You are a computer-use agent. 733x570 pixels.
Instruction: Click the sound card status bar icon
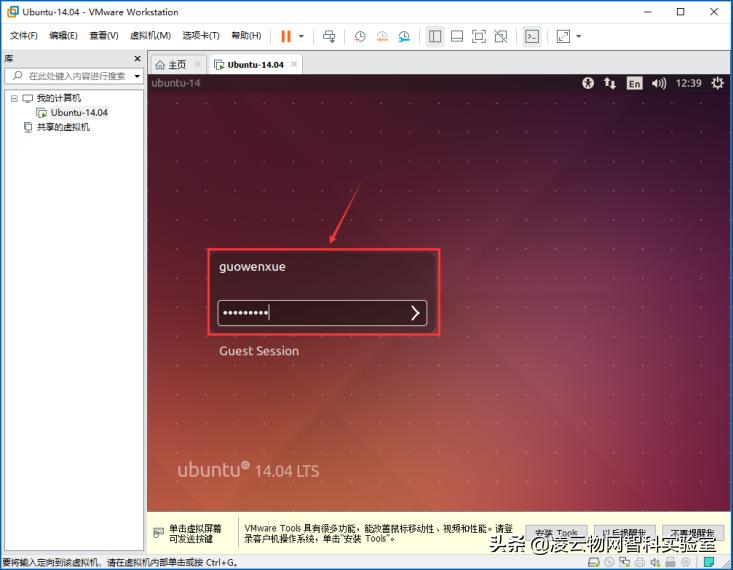pos(655,562)
